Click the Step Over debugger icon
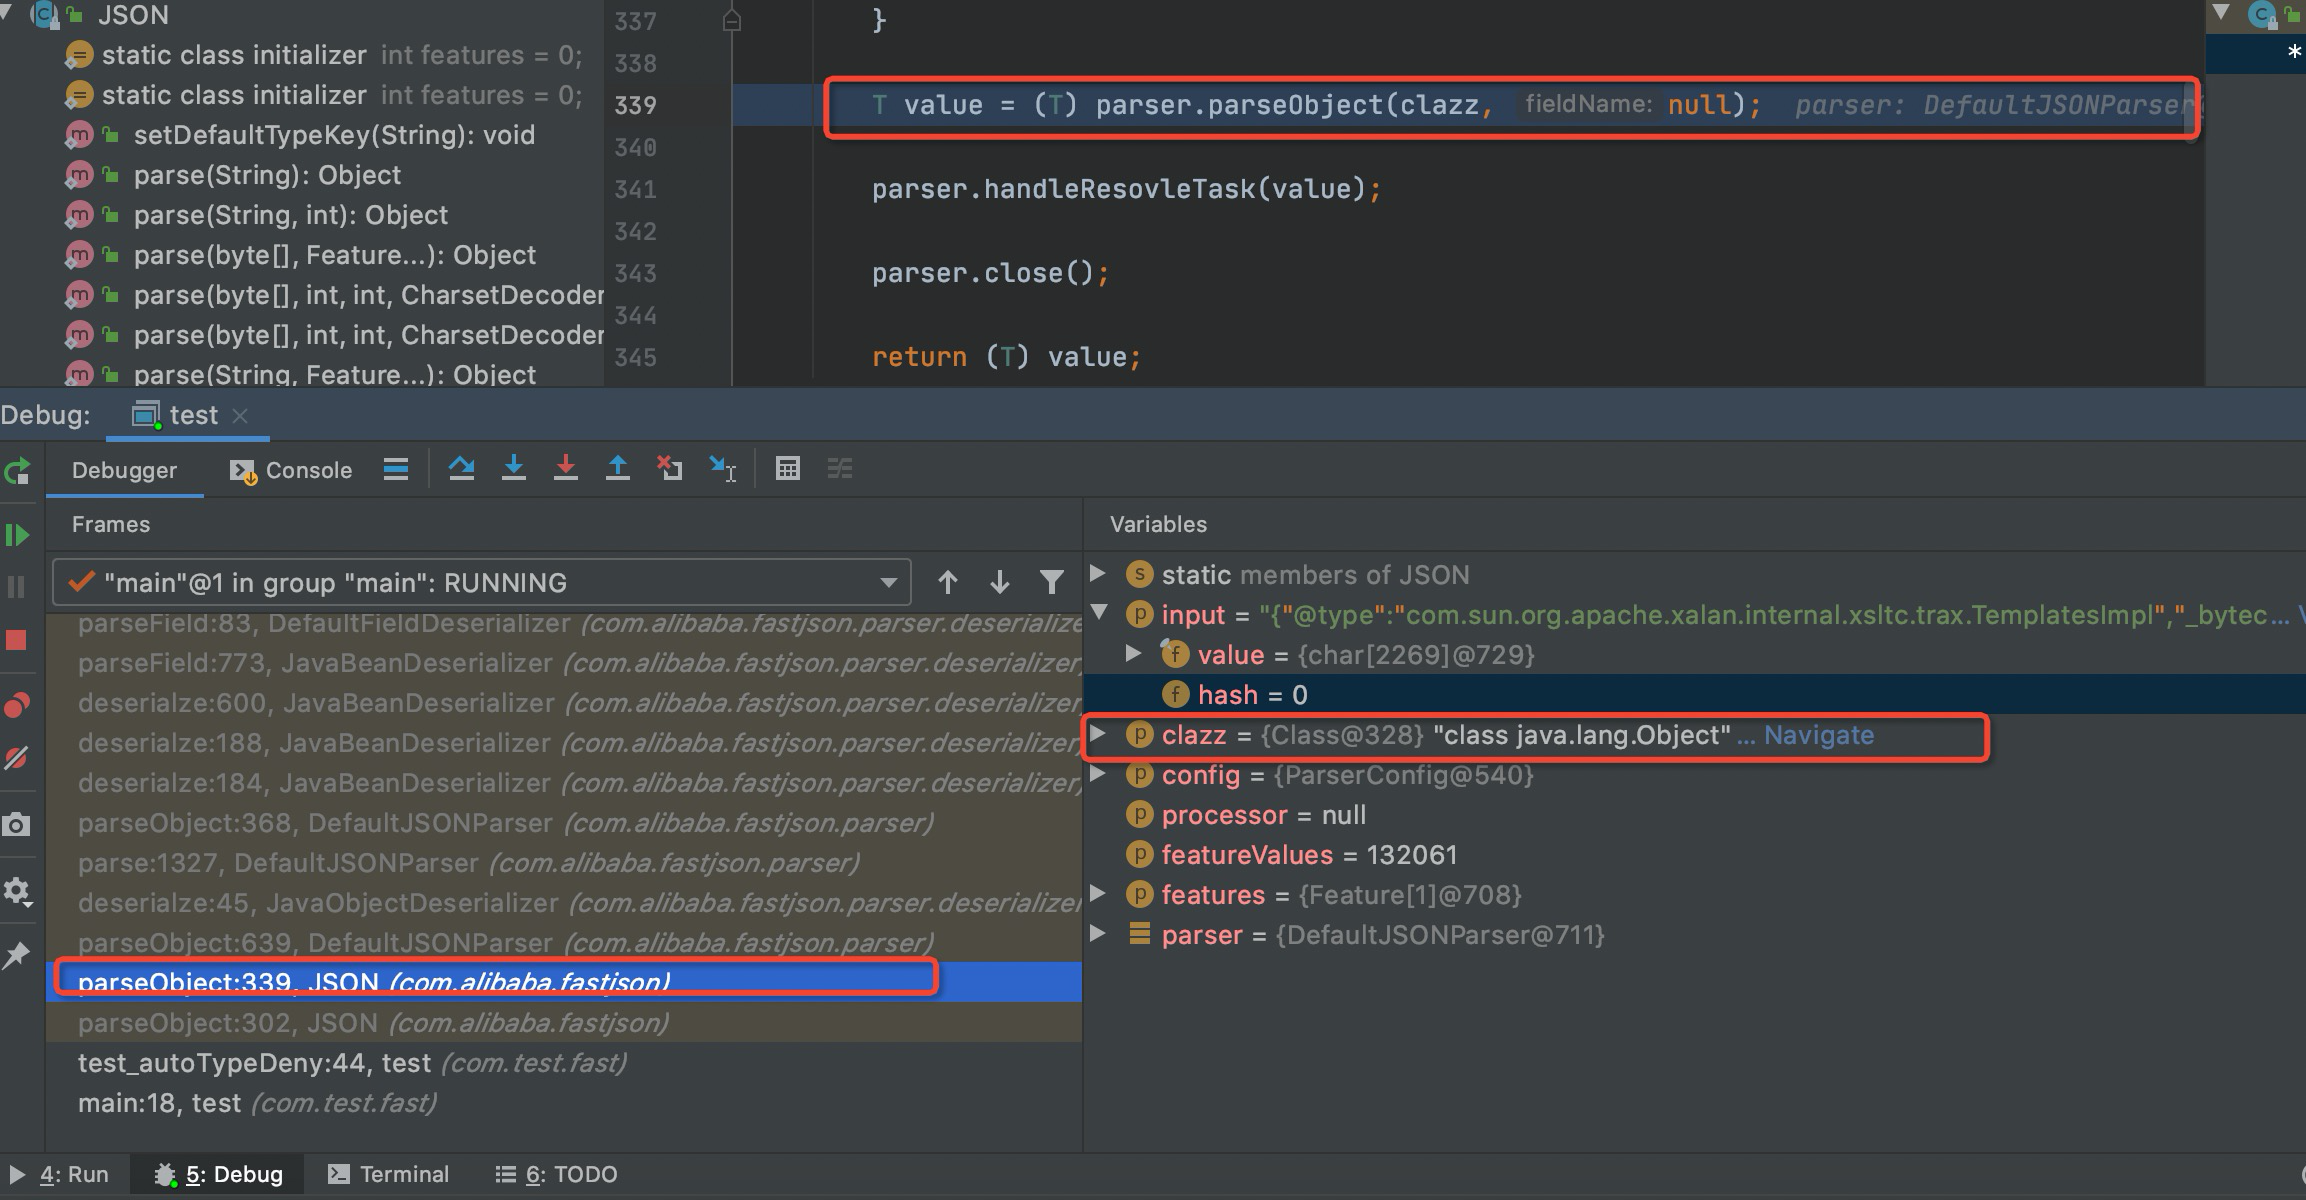This screenshot has height=1200, width=2306. click(461, 468)
